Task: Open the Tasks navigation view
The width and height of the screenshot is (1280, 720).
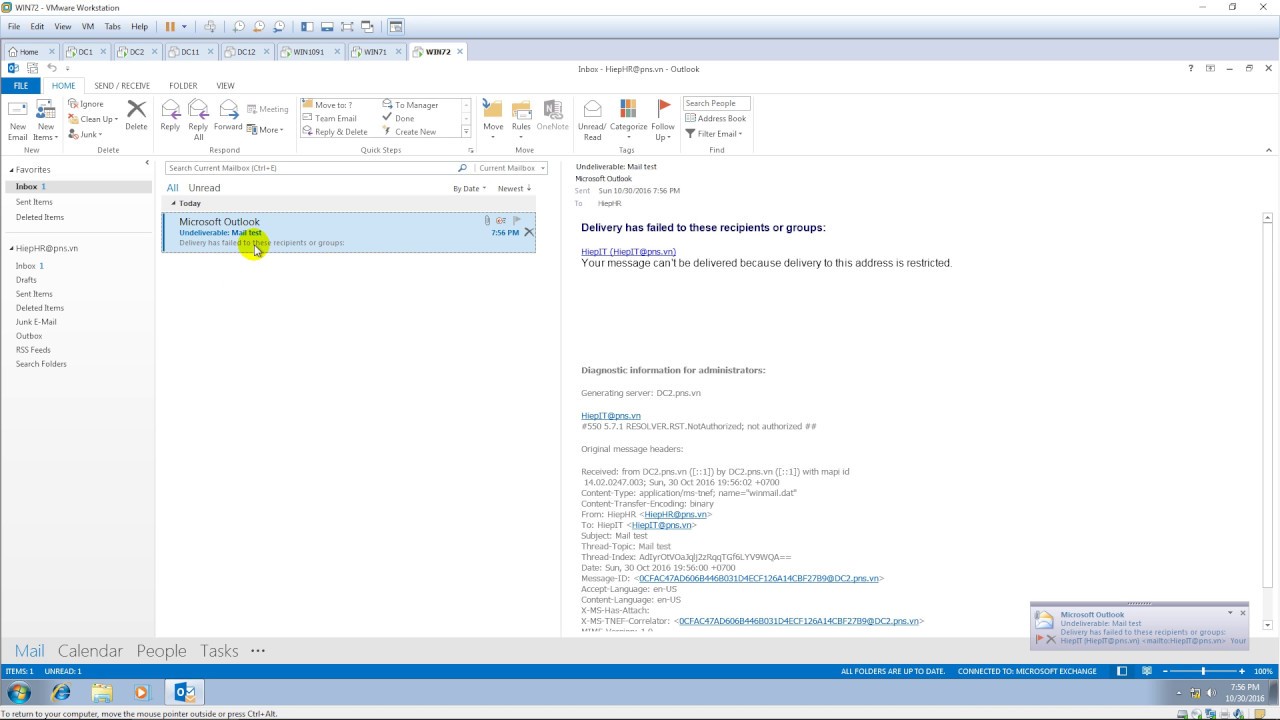Action: (219, 651)
